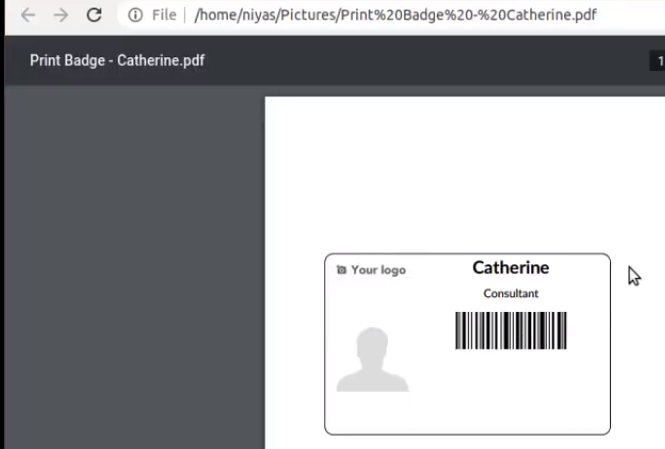Click empty area of dark PDF toolbar
665x449 pixels.
click(x=424, y=61)
